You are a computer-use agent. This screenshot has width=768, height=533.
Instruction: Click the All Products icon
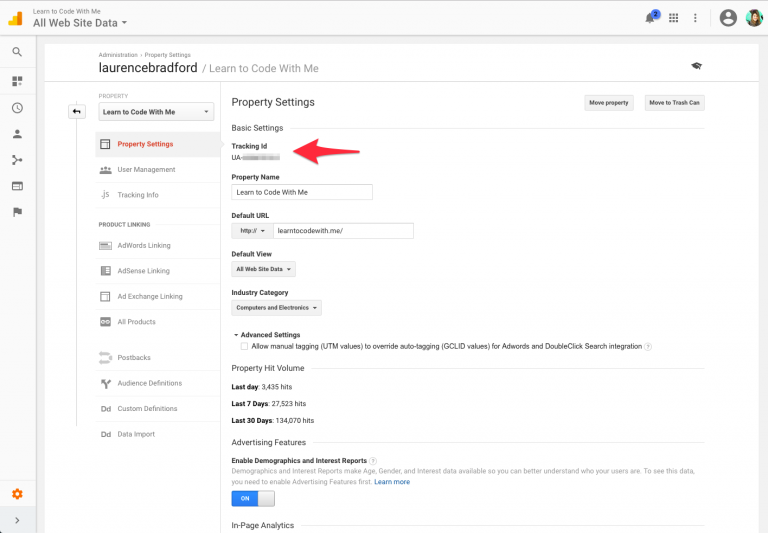tap(105, 322)
